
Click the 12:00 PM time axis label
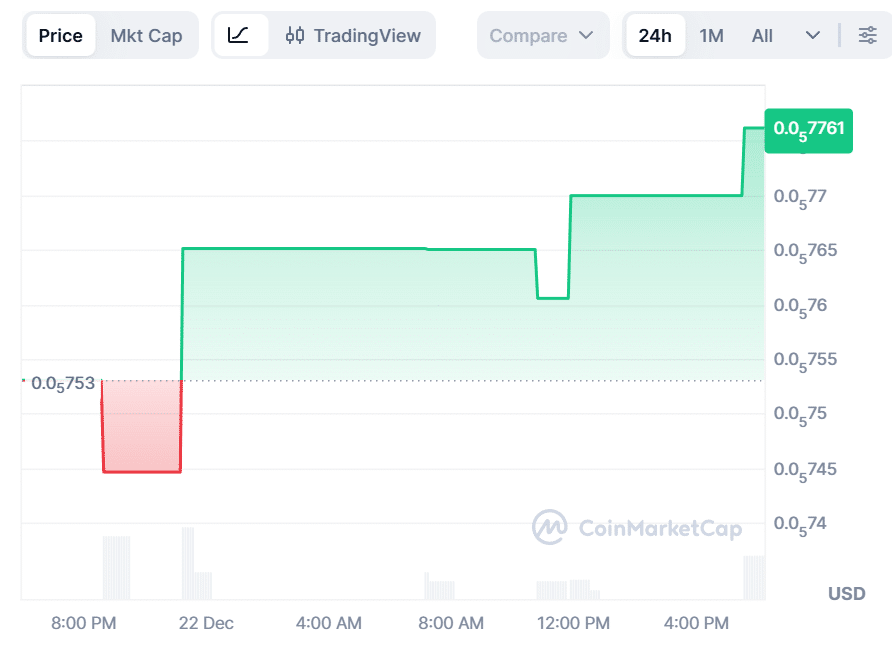[573, 623]
